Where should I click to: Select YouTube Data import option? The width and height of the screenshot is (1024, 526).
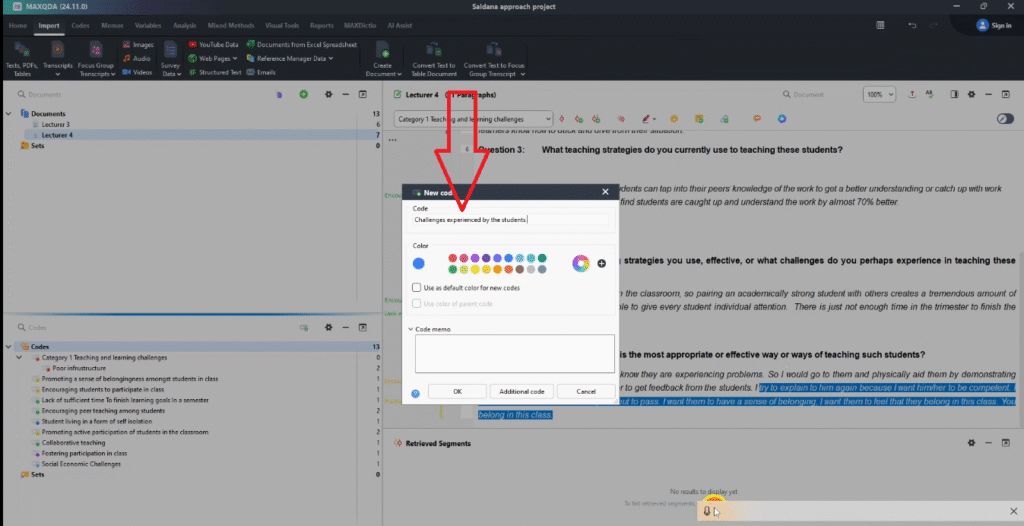(x=192, y=44)
